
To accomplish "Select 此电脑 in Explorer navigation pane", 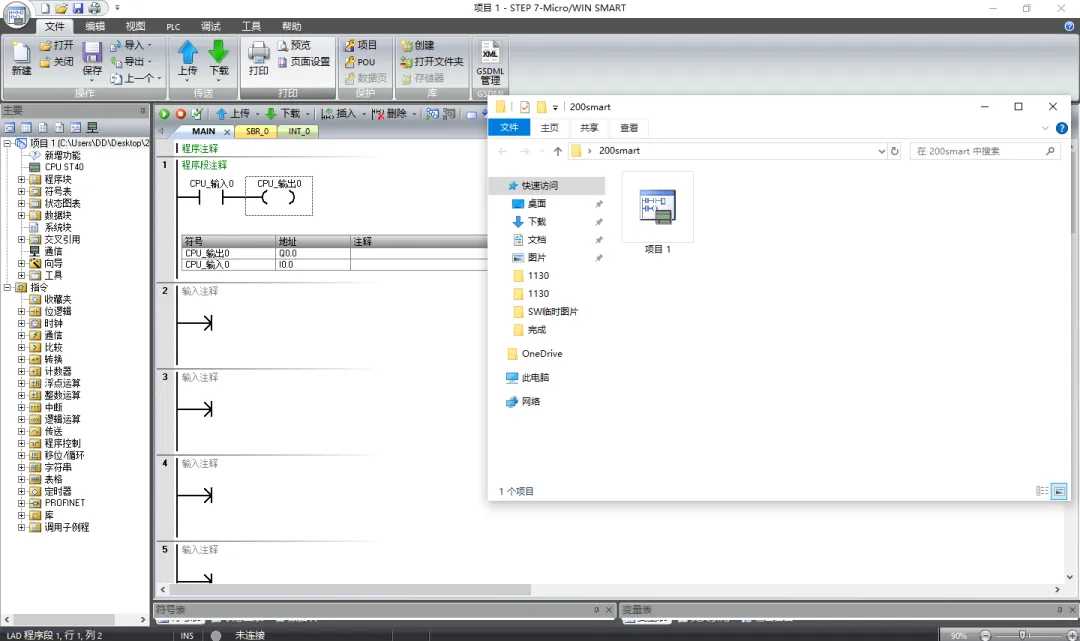I will click(x=535, y=378).
